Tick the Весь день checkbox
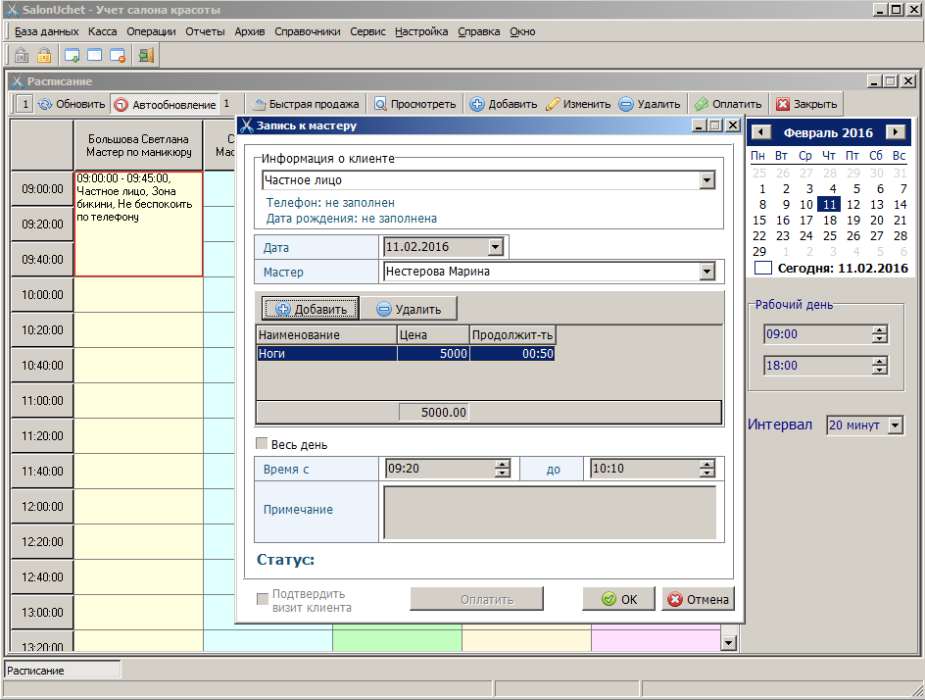 [262, 443]
